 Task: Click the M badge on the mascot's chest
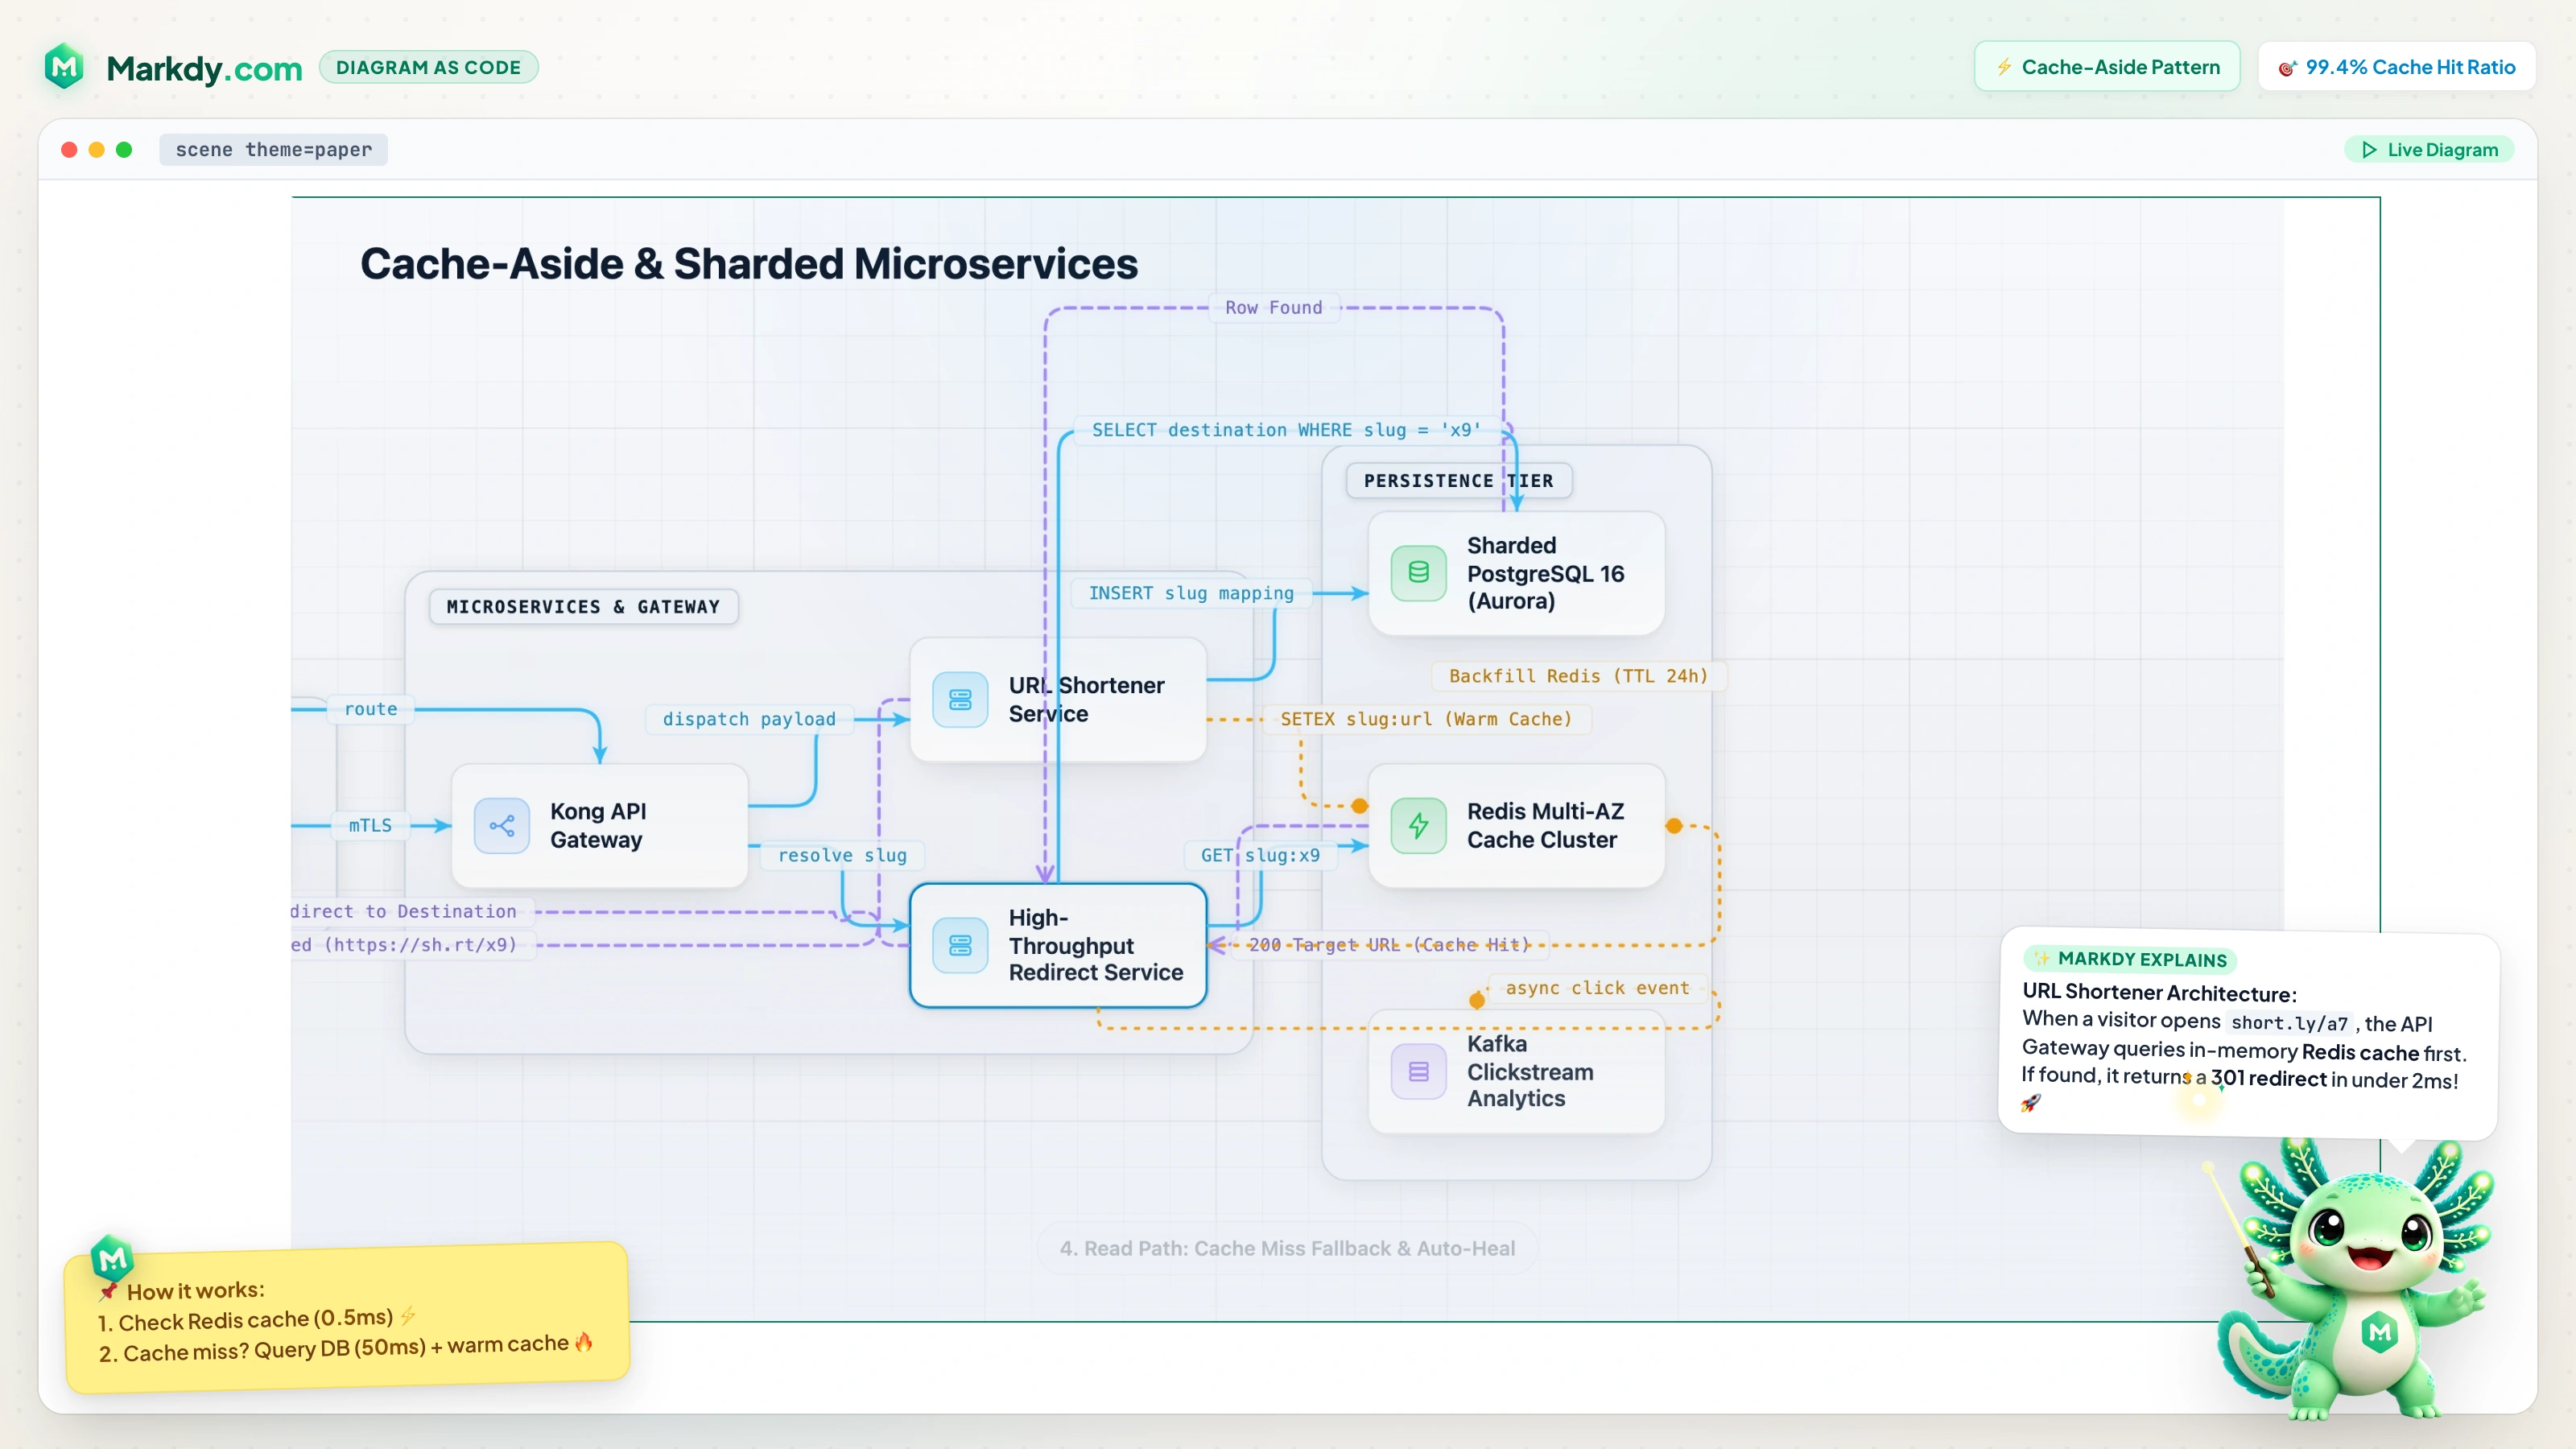click(x=2380, y=1332)
